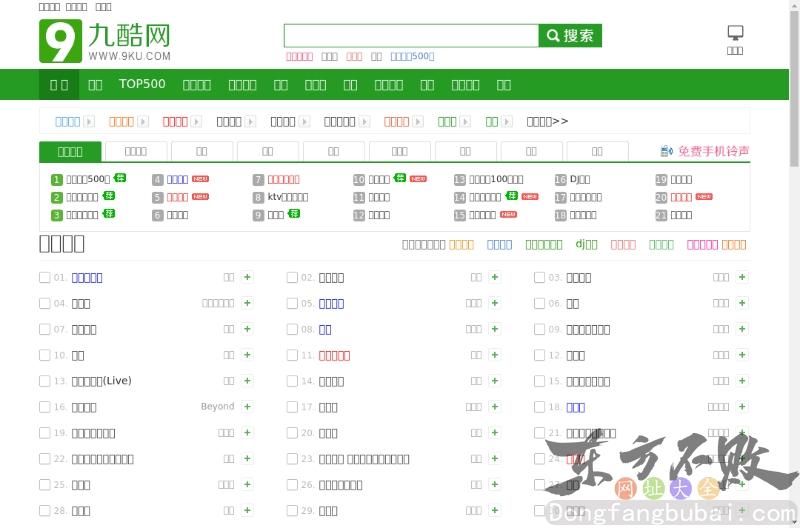Screen dimensions: 800x528
Task: Click the green number 3 ranking badge
Action: 57,215
